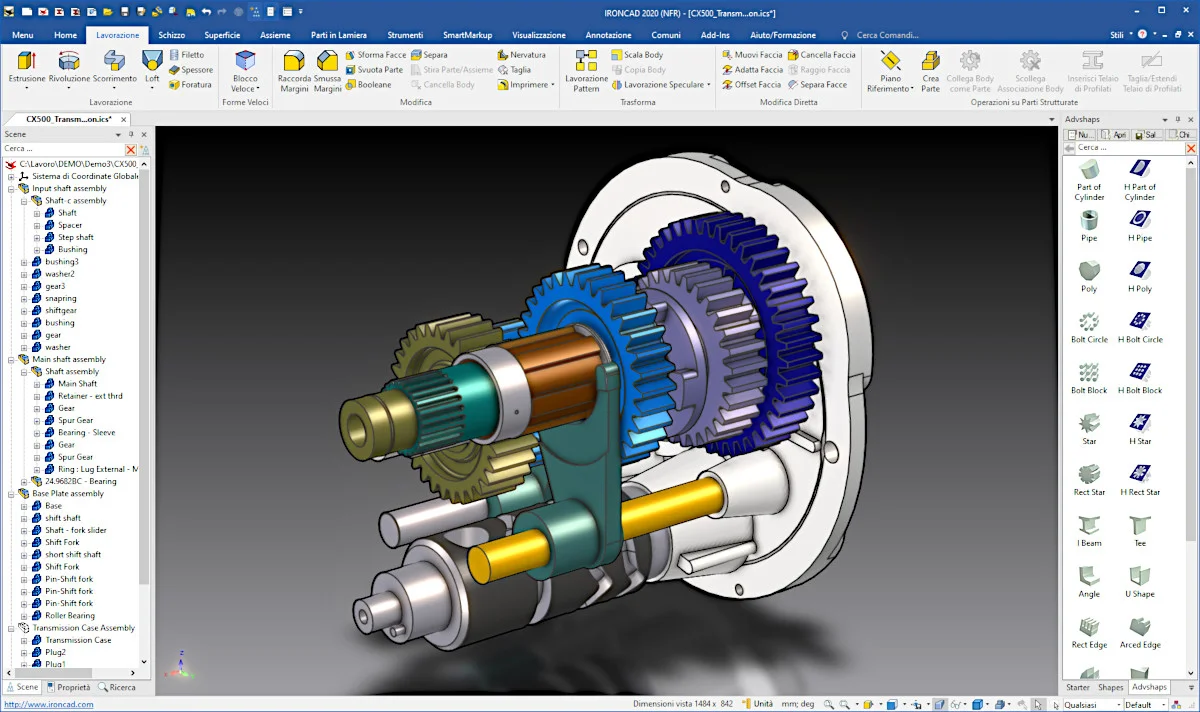This screenshot has height=712, width=1200.
Task: Pick the Bolt Circle shape from catalog
Action: click(1089, 325)
